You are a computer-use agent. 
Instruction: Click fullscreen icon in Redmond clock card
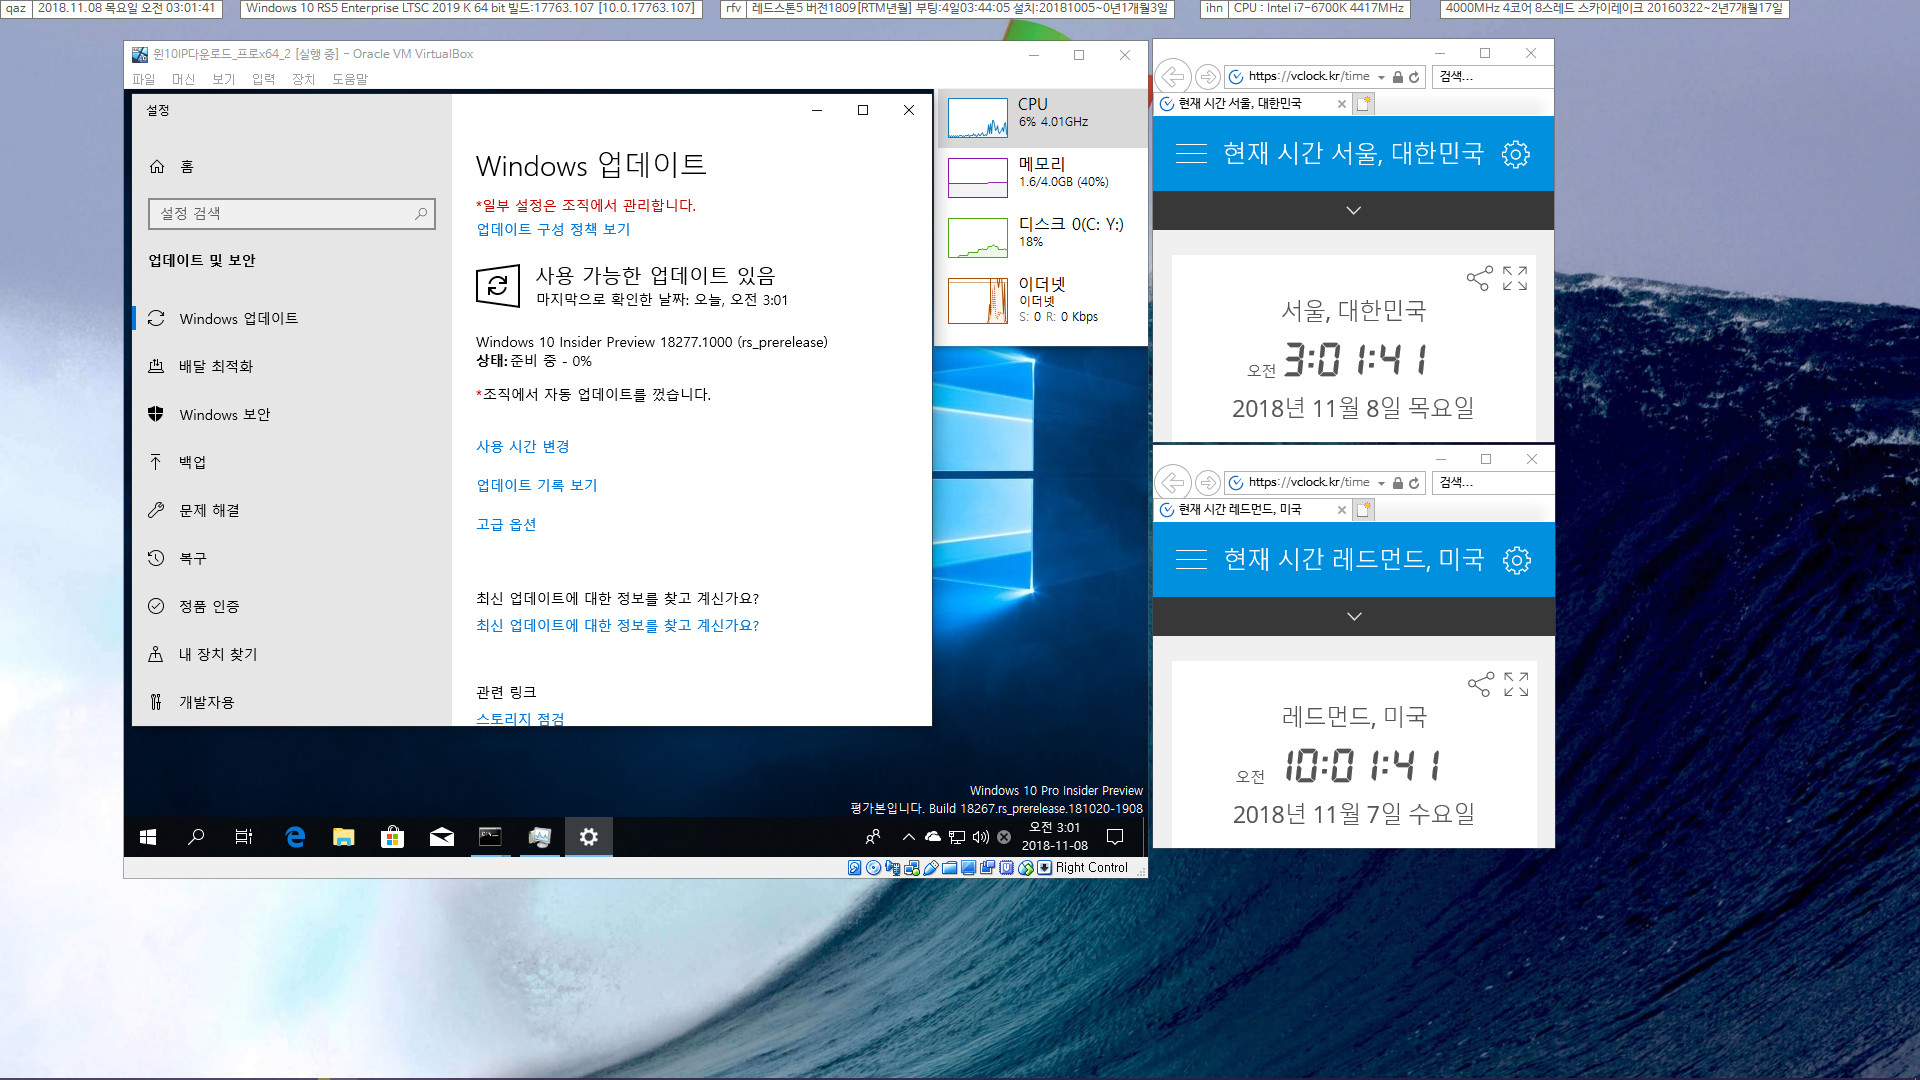(1516, 684)
